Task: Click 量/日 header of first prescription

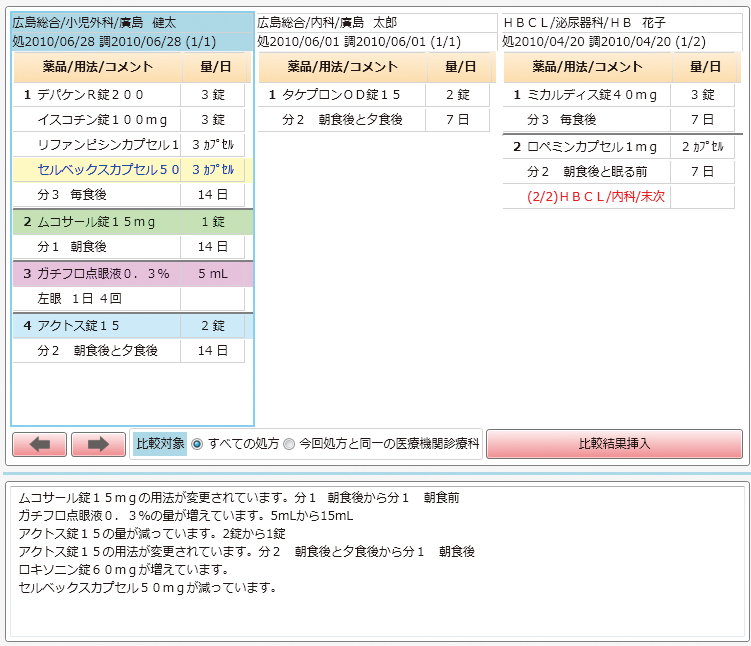Action: pos(216,67)
